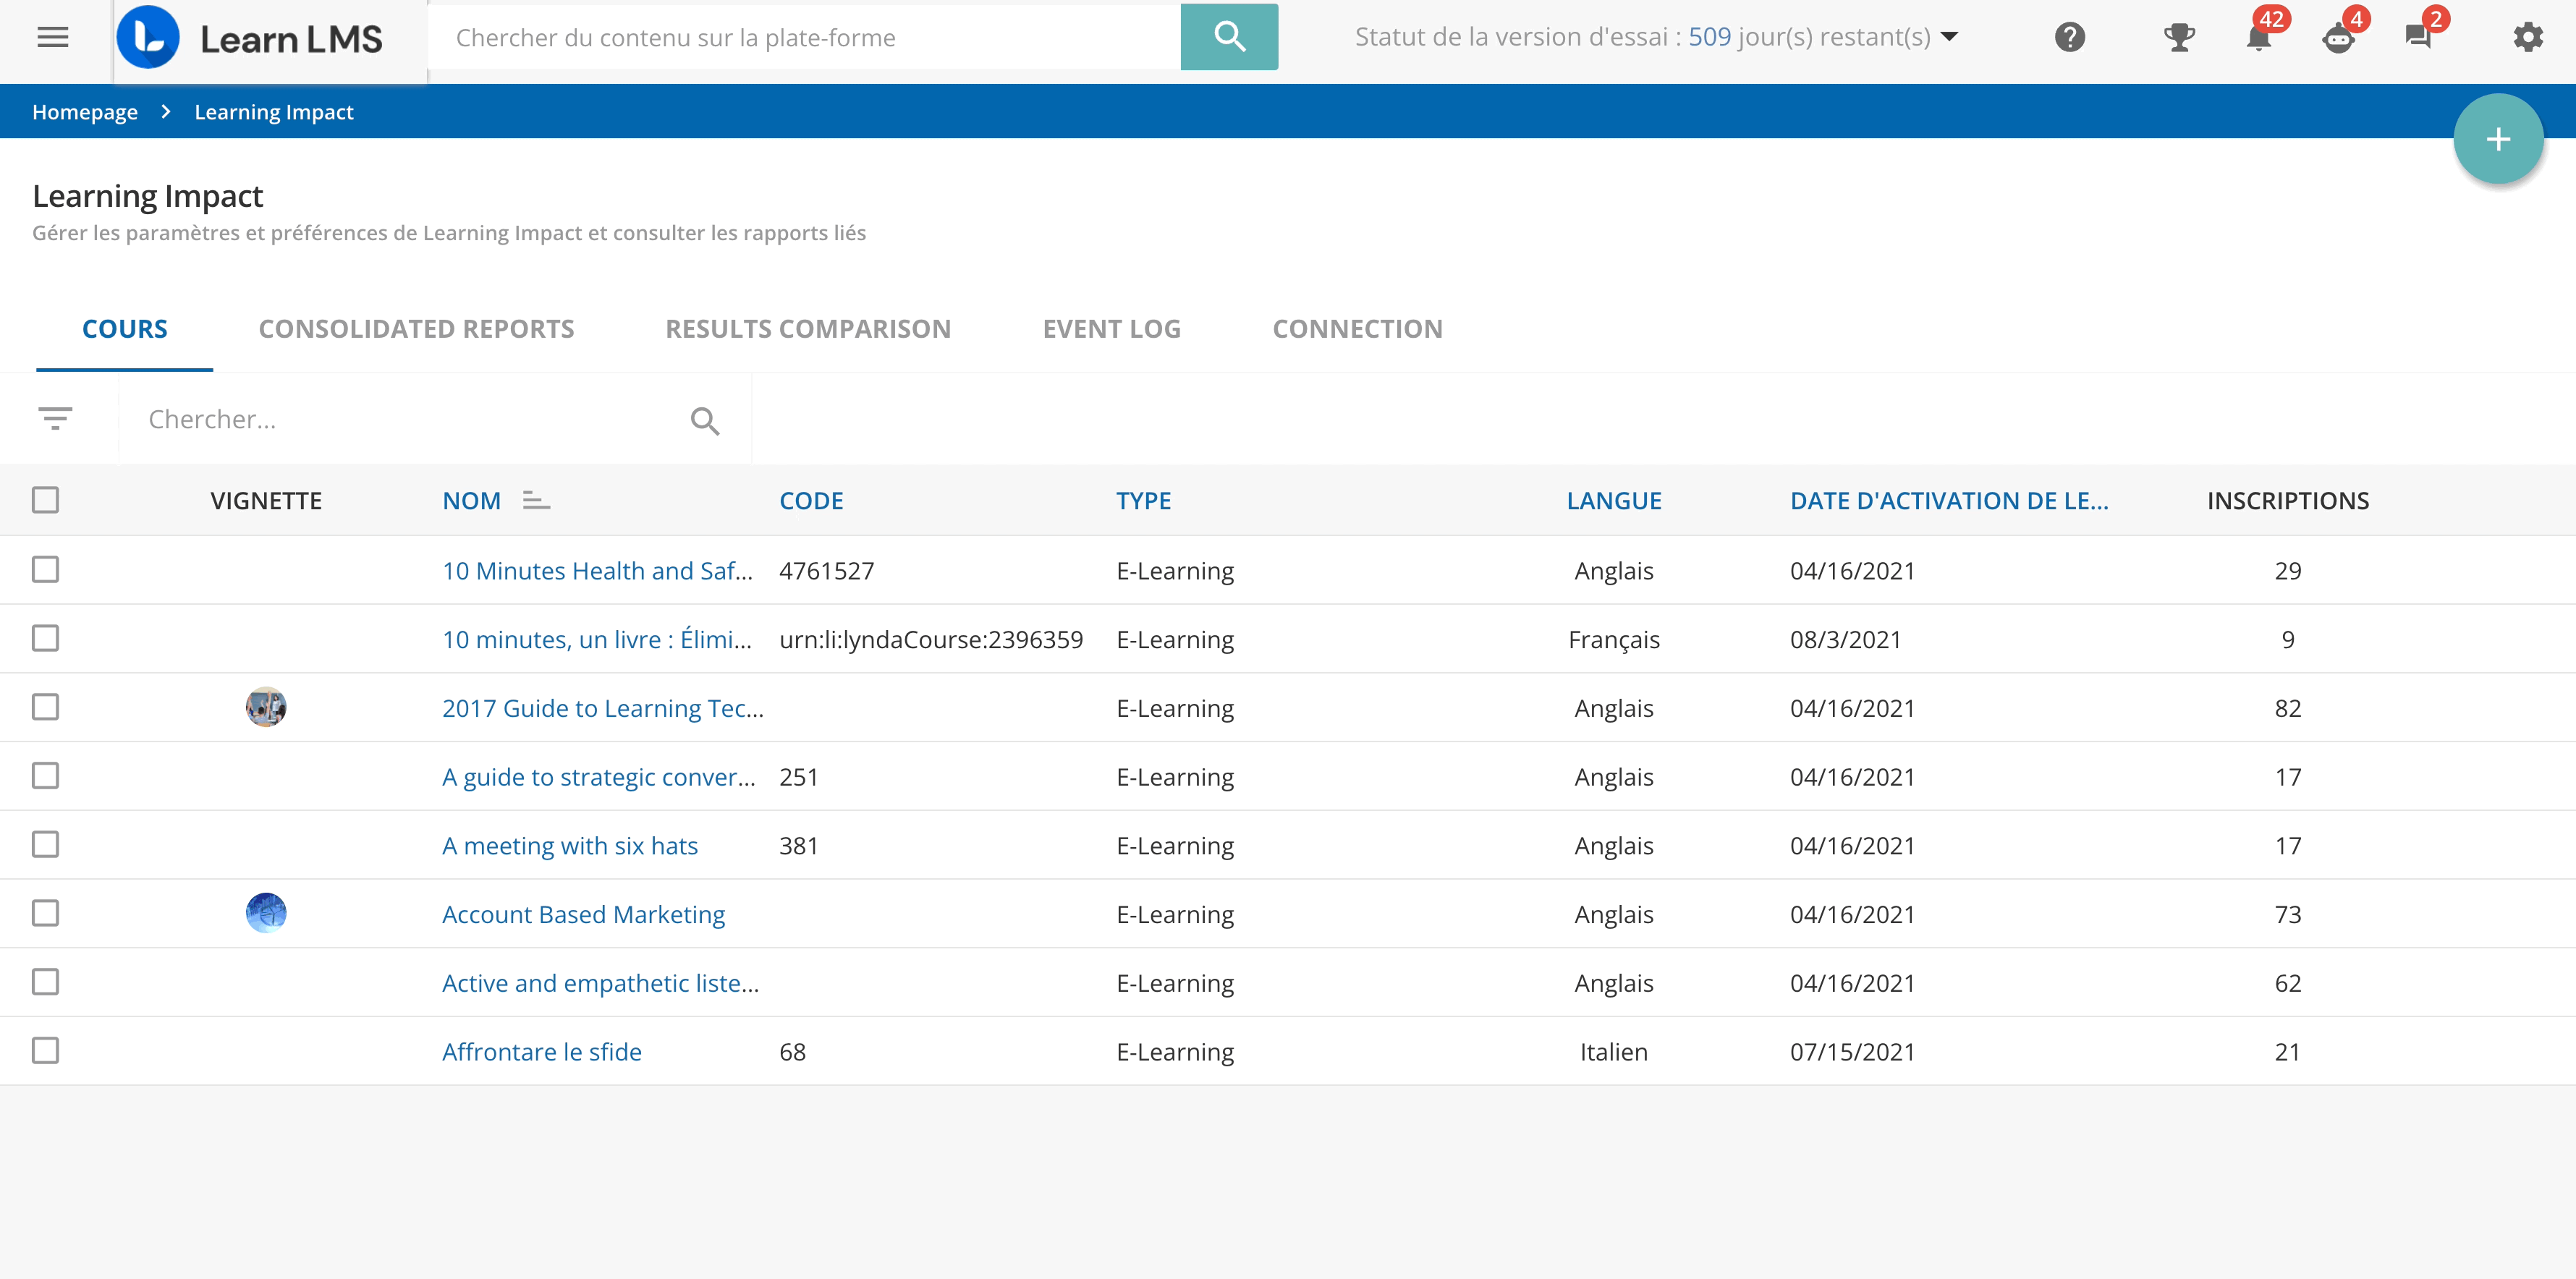Toggle the select-all checkbox in table header

[x=46, y=500]
